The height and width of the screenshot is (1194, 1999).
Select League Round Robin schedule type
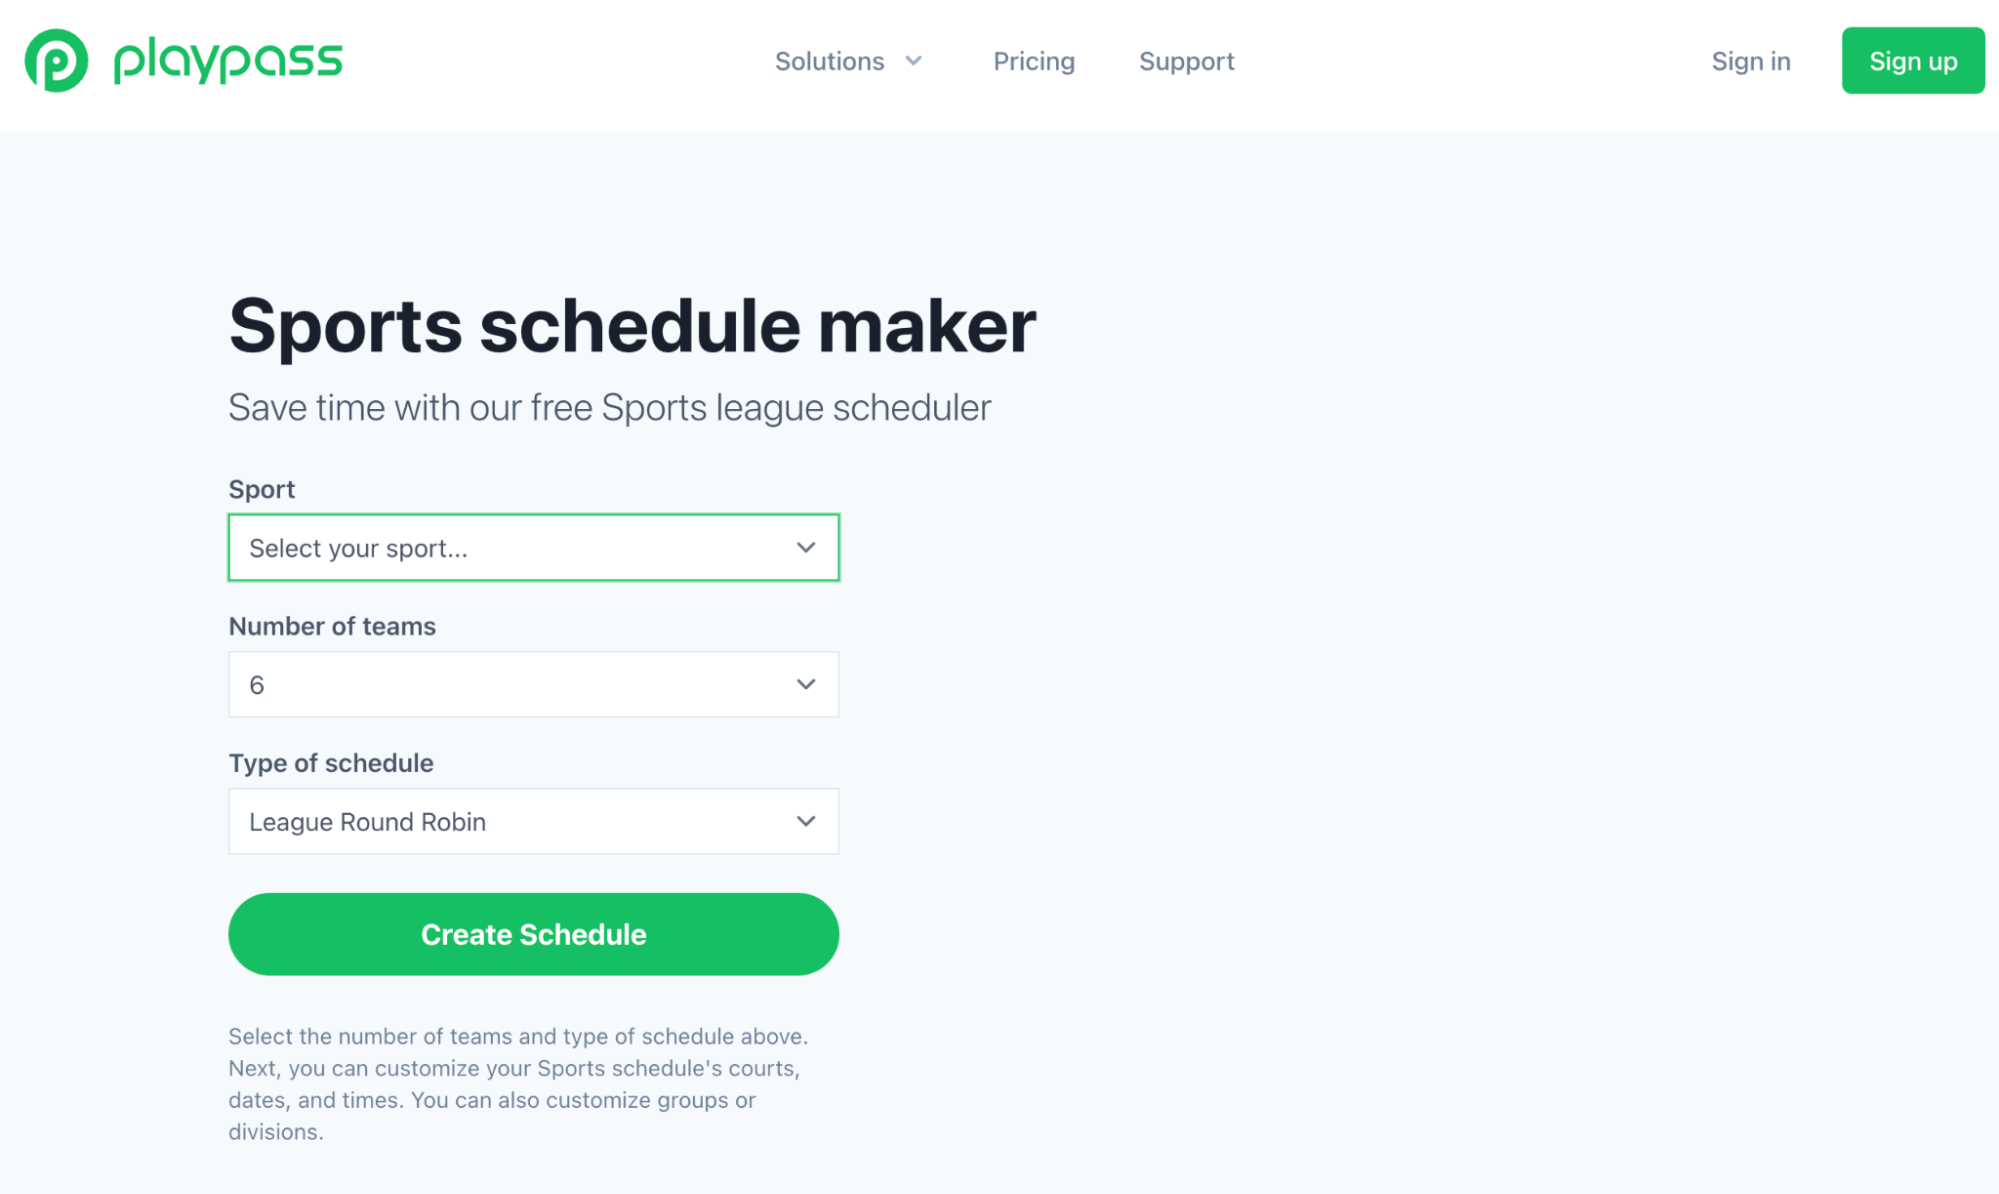click(533, 822)
